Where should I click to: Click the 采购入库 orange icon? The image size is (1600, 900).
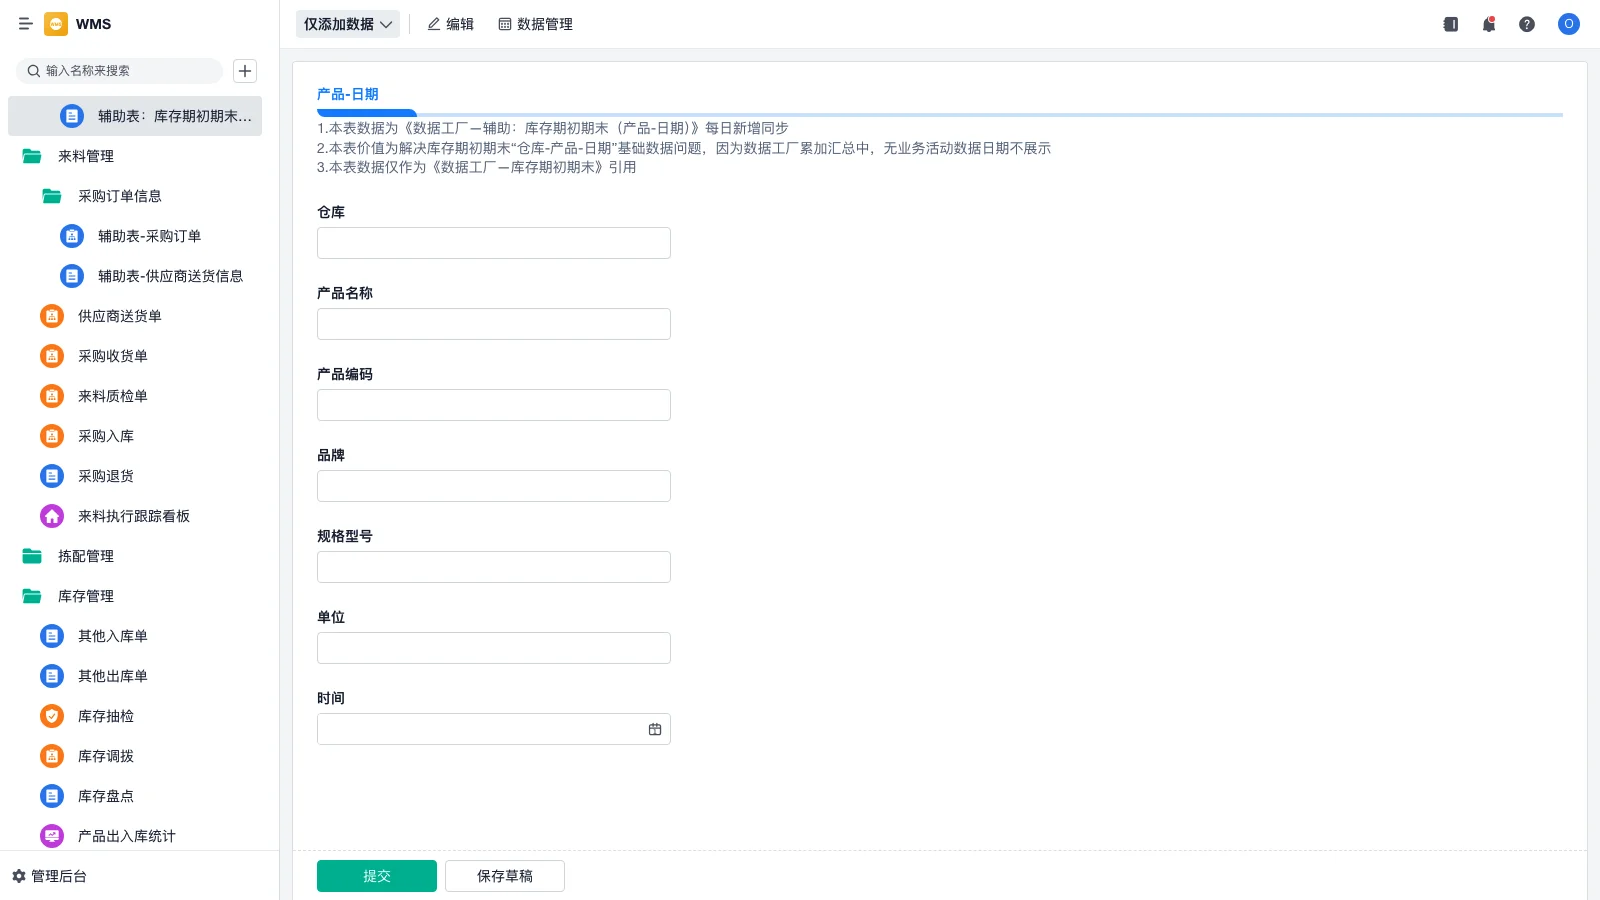tap(52, 436)
